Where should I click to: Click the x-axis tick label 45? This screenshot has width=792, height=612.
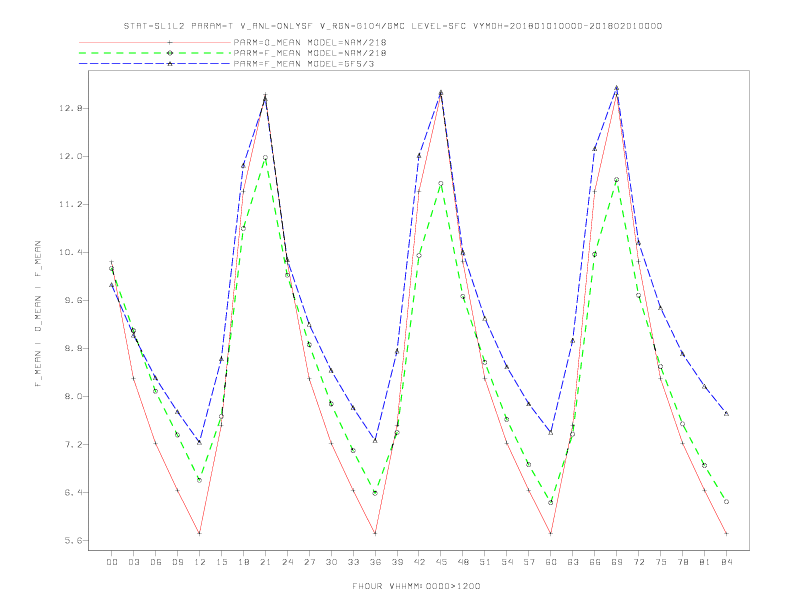tap(441, 562)
